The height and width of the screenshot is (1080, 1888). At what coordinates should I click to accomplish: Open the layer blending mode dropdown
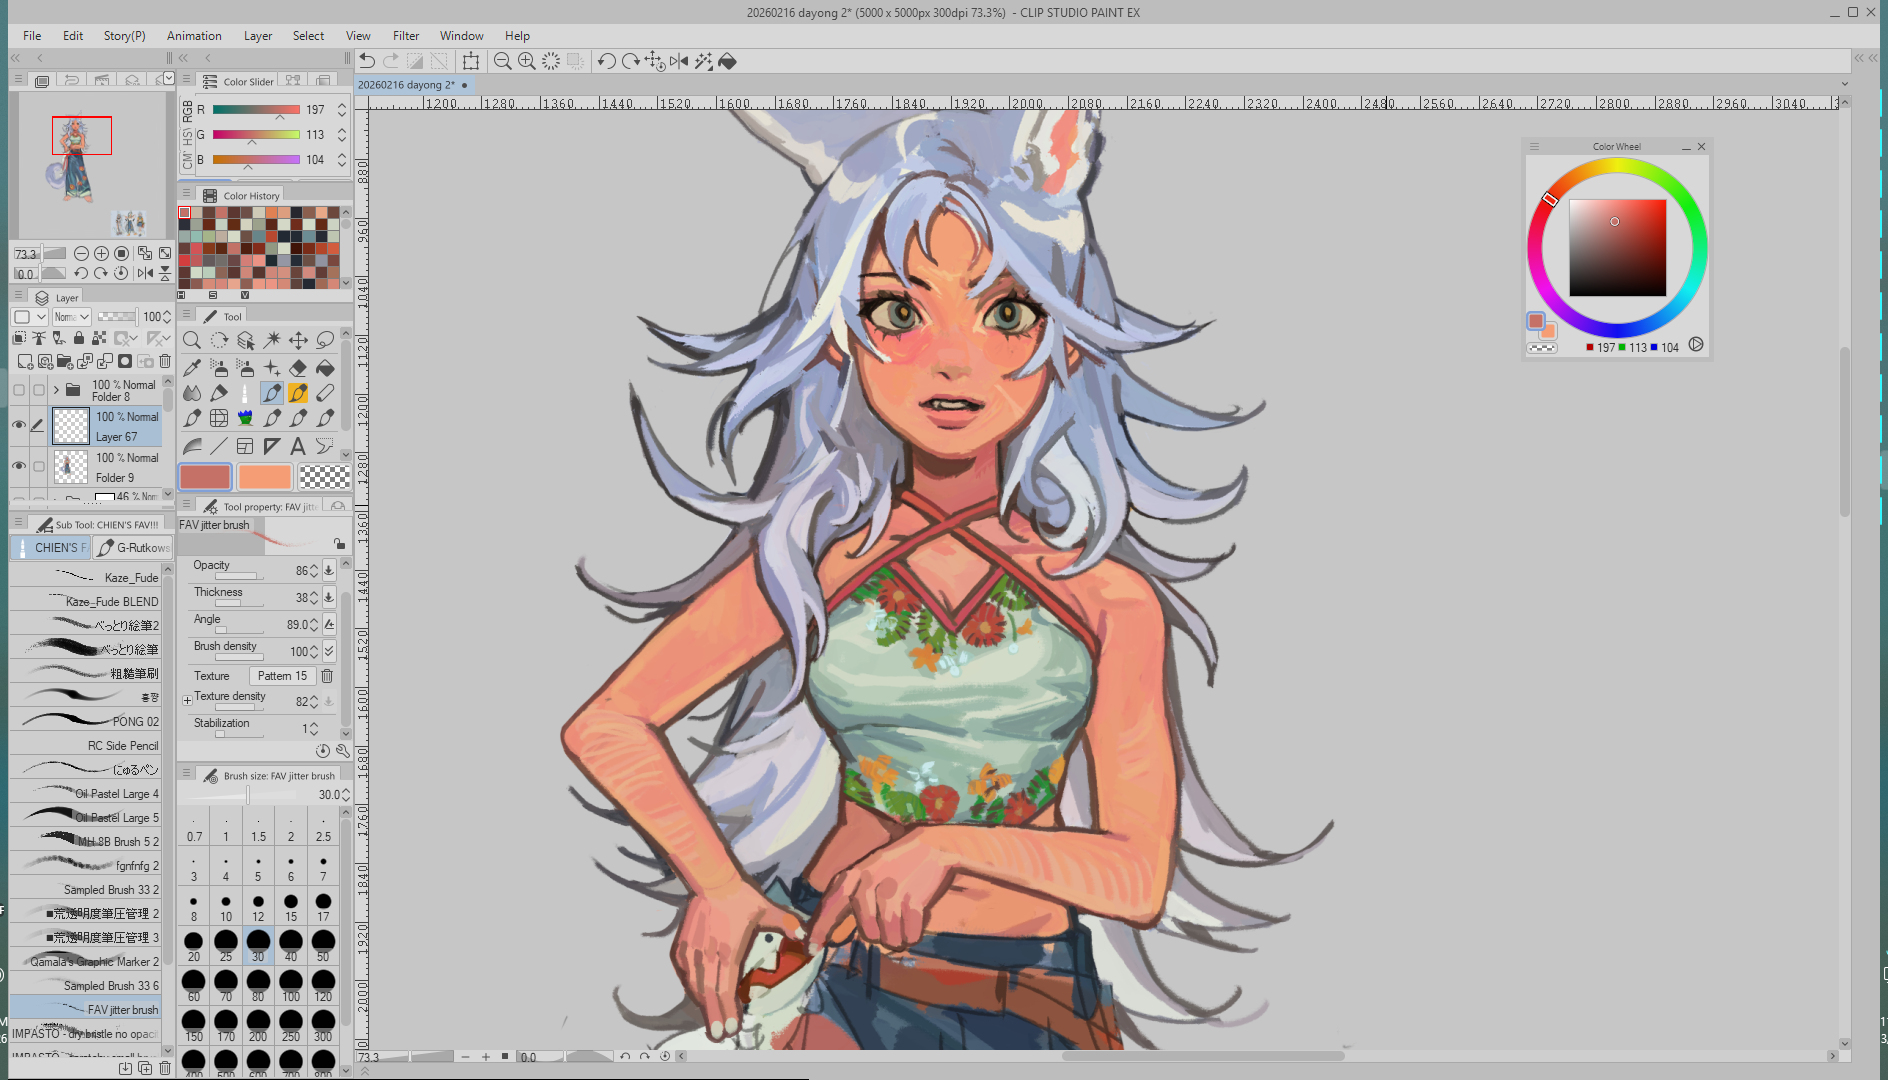pyautogui.click(x=72, y=317)
